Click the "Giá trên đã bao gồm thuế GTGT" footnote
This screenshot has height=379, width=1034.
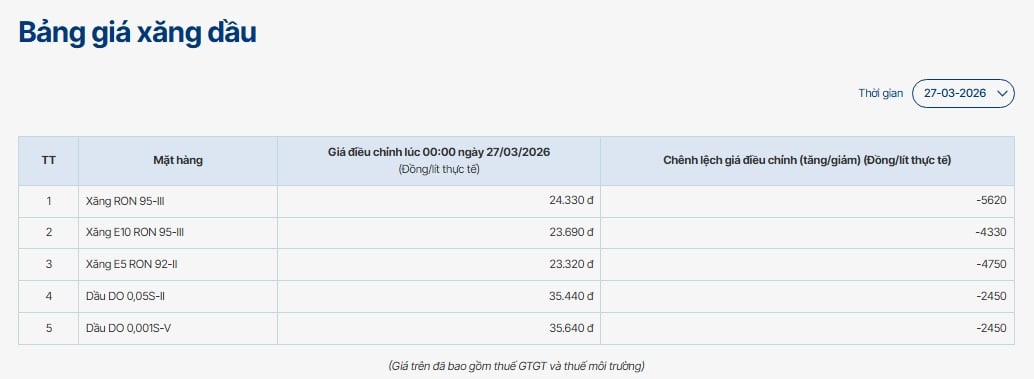[516, 365]
